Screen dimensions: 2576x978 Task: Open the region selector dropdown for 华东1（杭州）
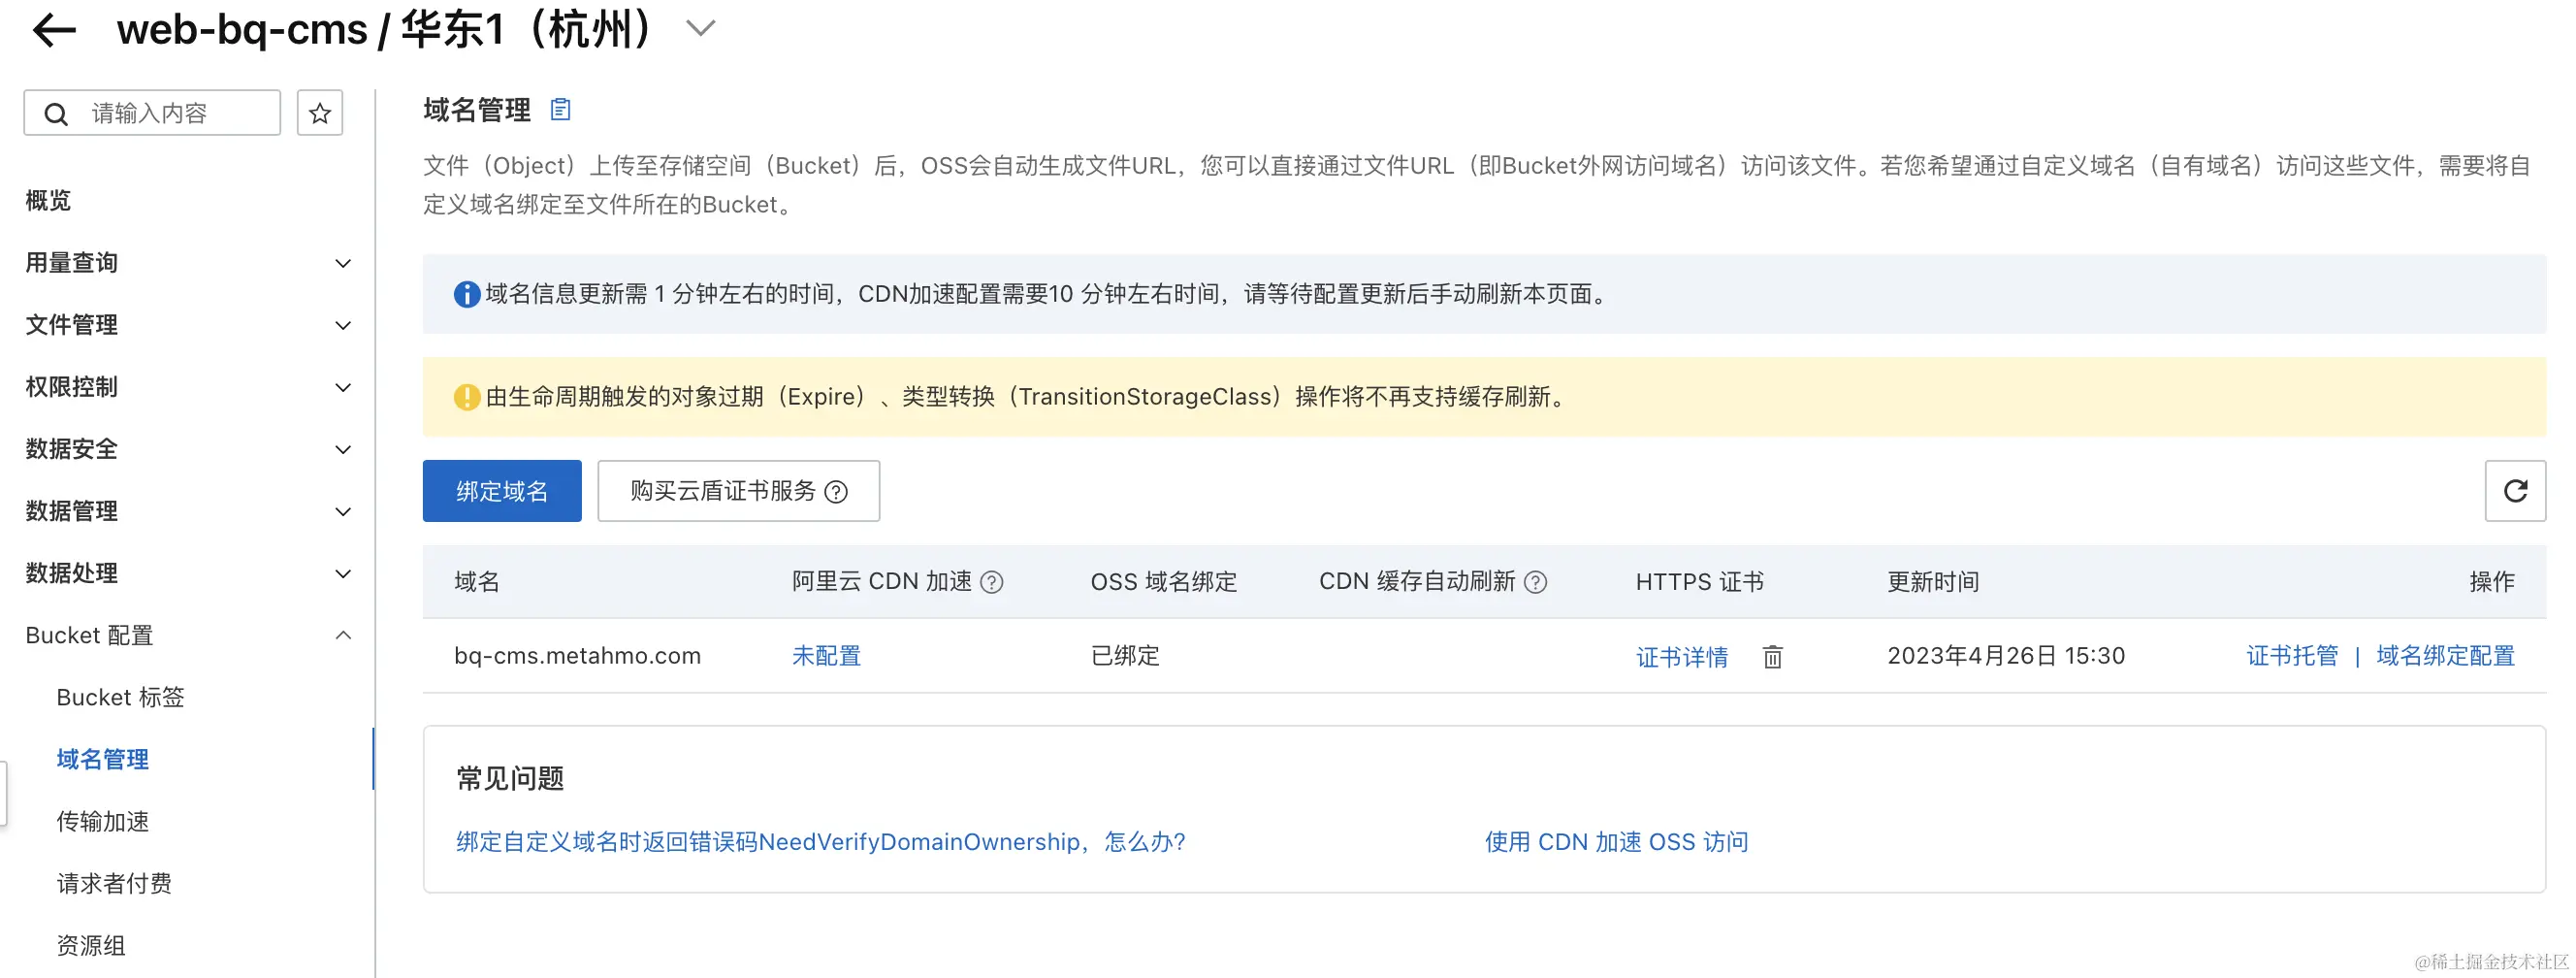(x=700, y=28)
